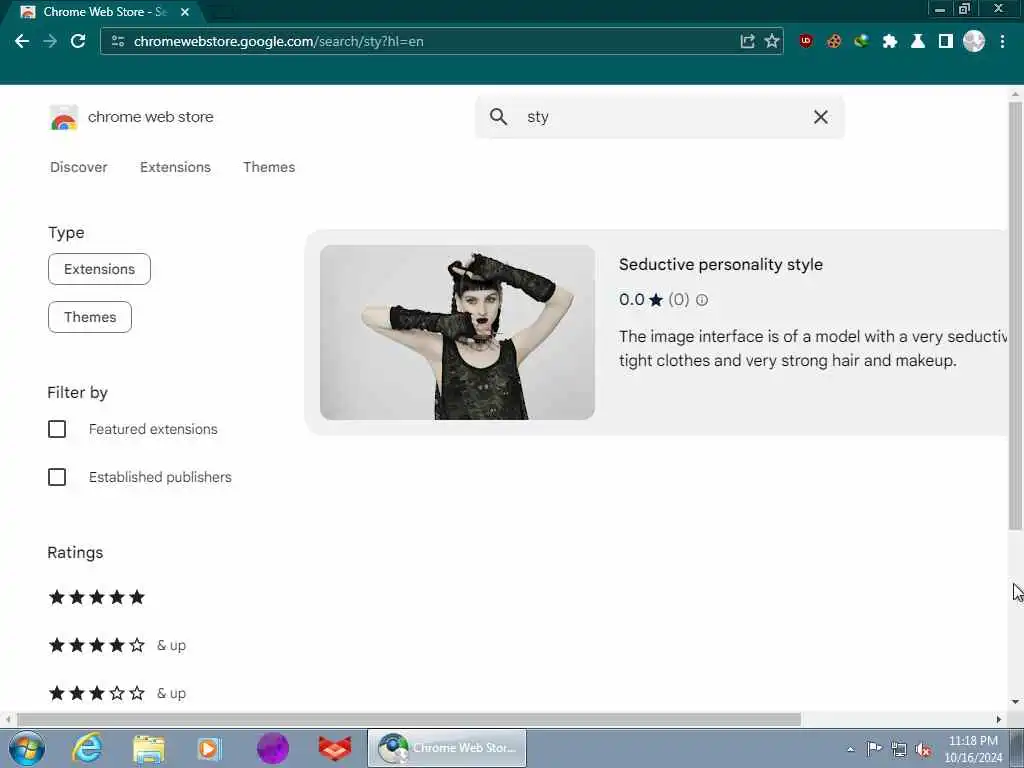The height and width of the screenshot is (768, 1024).
Task: Open File Explorer from taskbar
Action: (x=149, y=748)
